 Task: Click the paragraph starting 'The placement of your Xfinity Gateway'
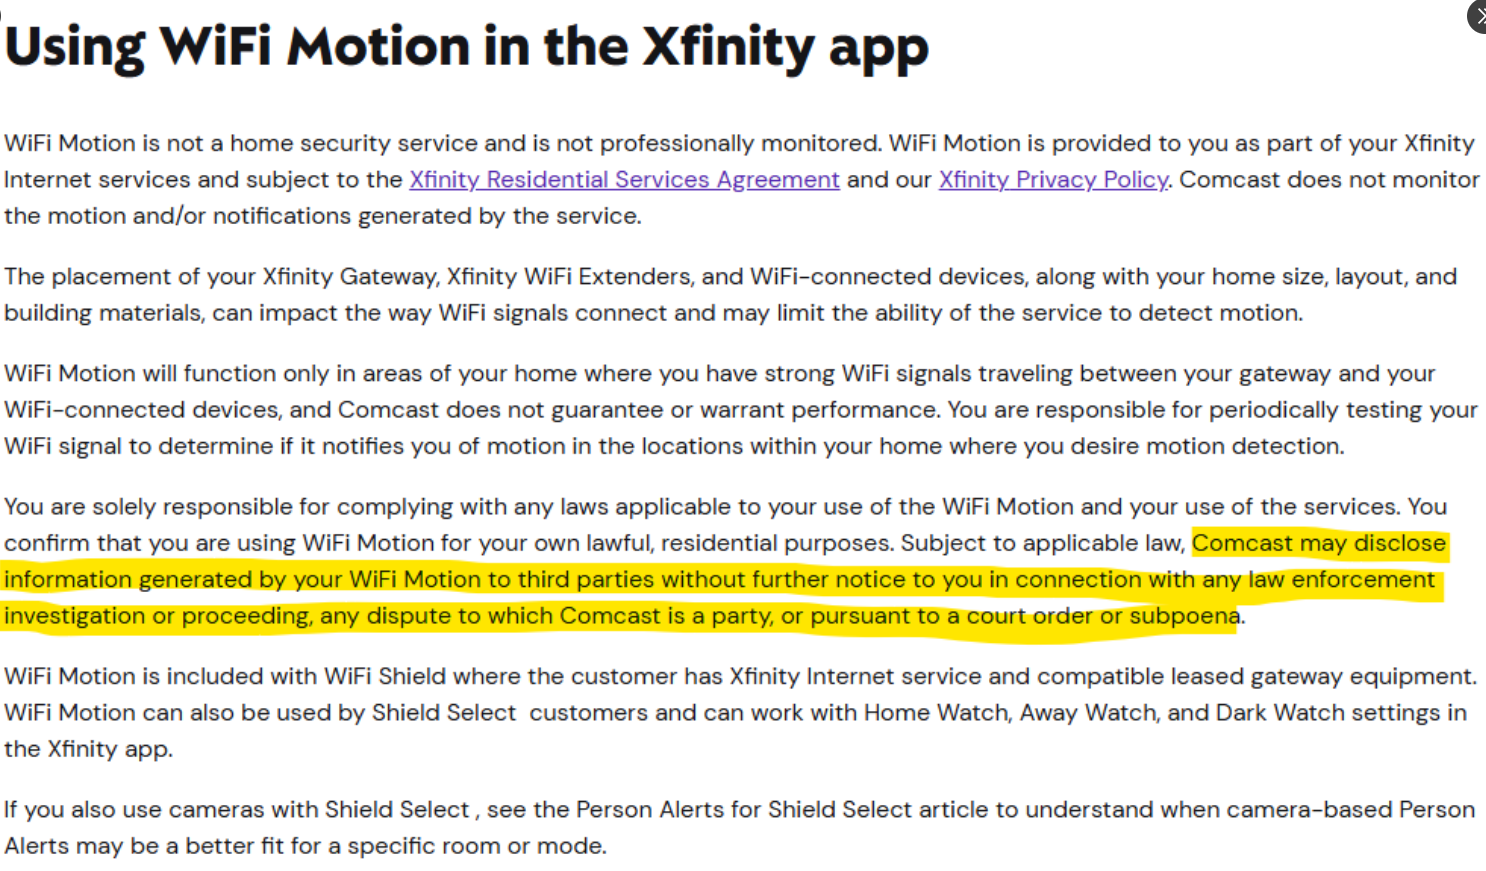coord(730,295)
